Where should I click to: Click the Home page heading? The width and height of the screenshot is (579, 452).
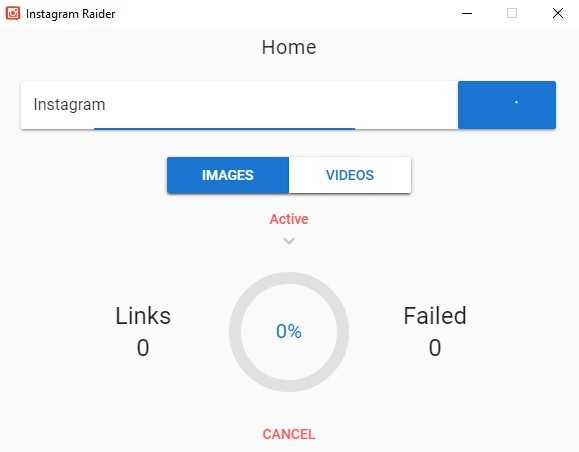(289, 47)
